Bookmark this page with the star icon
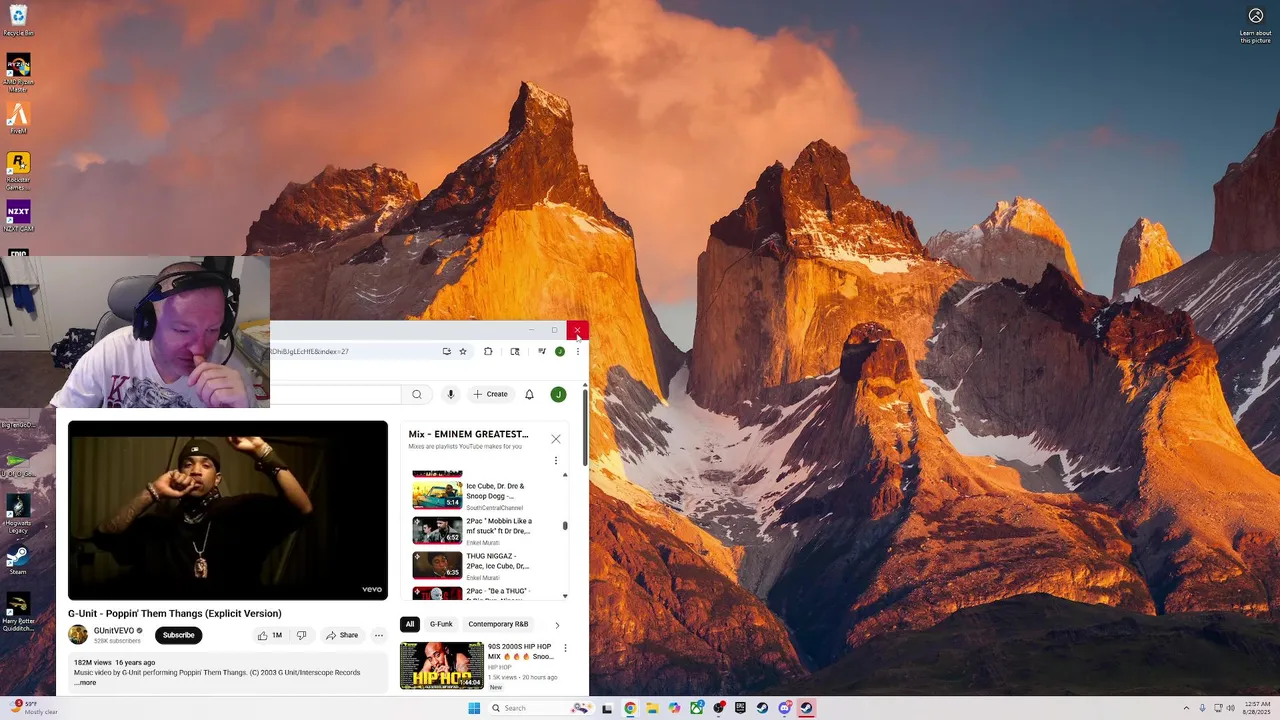Viewport: 1280px width, 720px height. (463, 351)
